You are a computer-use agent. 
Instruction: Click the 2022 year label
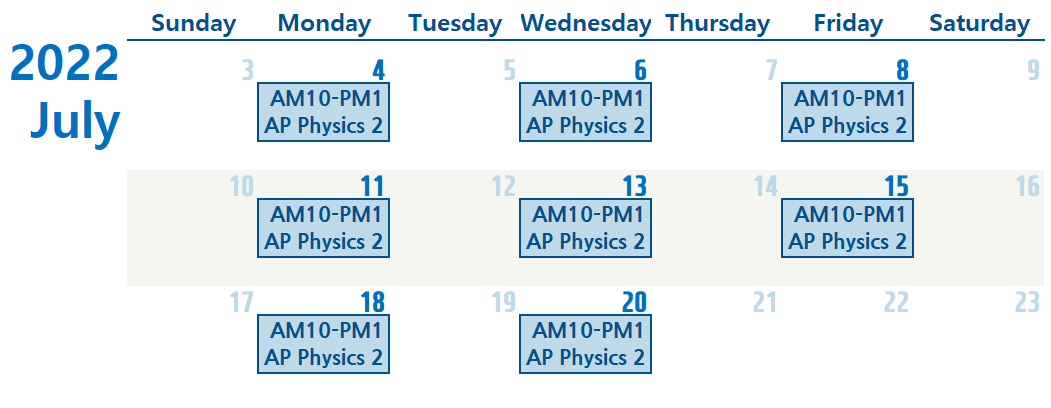point(64,65)
